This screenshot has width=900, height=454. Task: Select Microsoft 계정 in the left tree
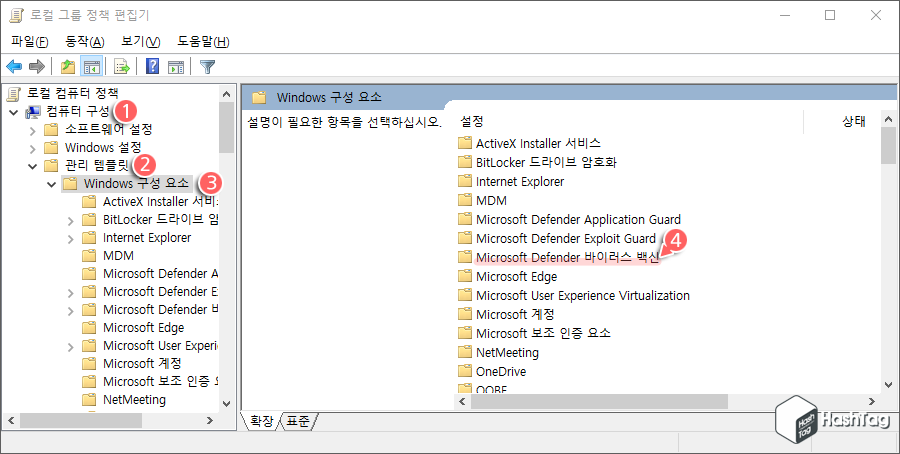click(x=142, y=363)
